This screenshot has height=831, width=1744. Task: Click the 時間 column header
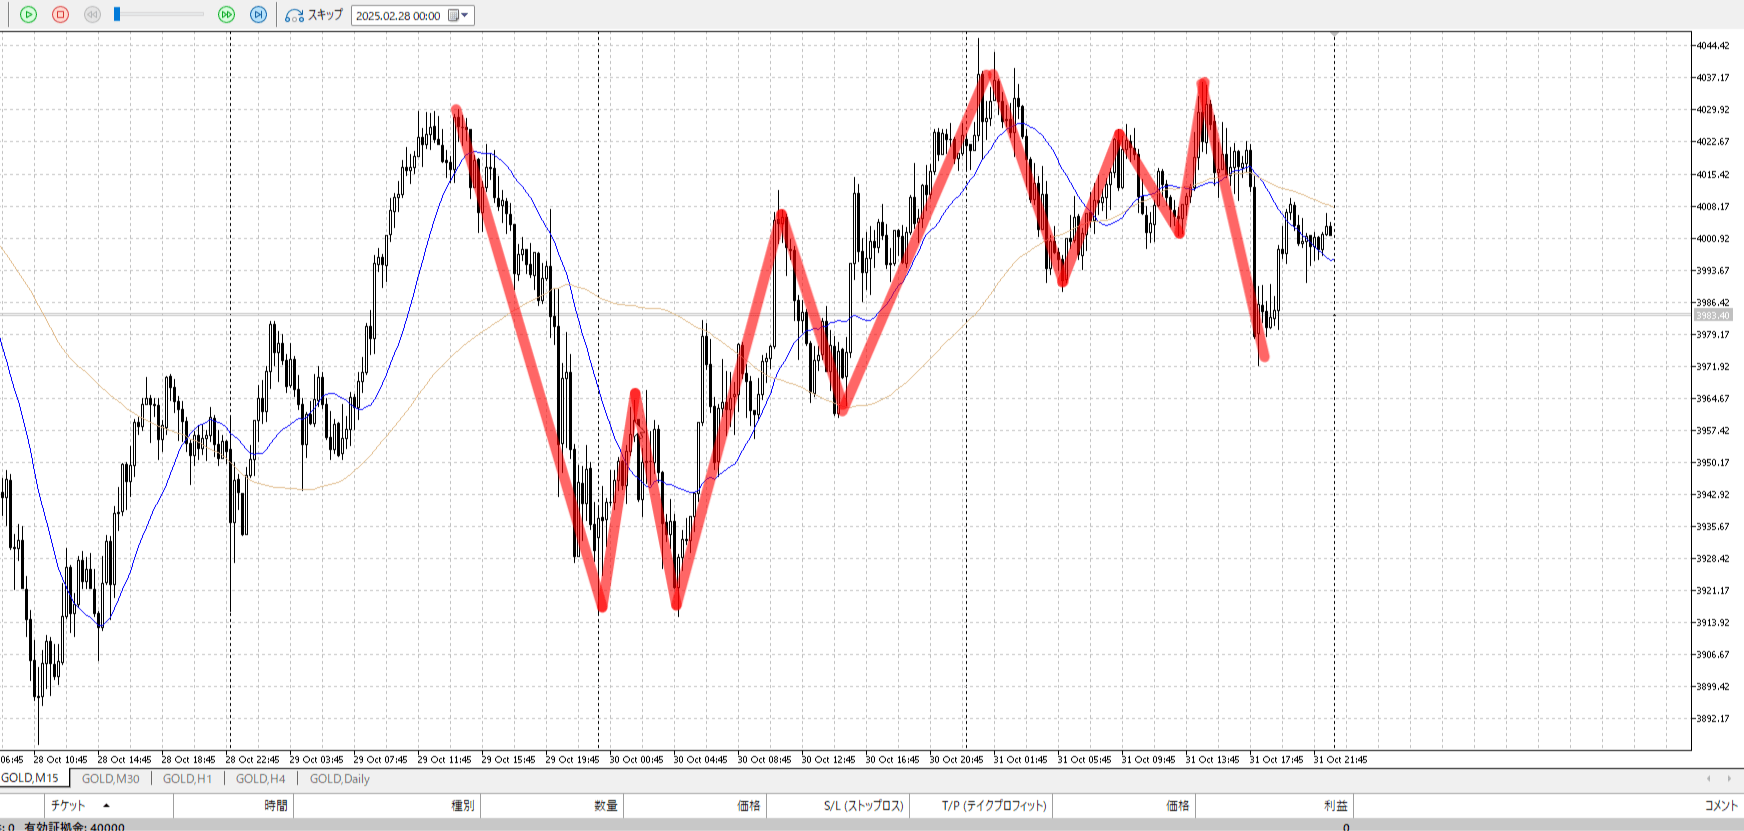(276, 806)
